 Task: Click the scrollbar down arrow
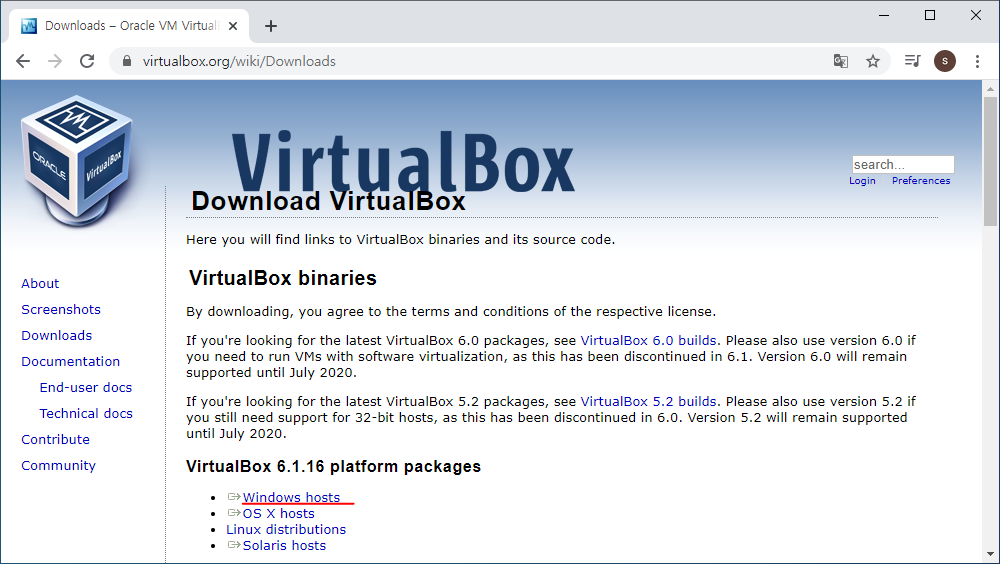point(990,554)
